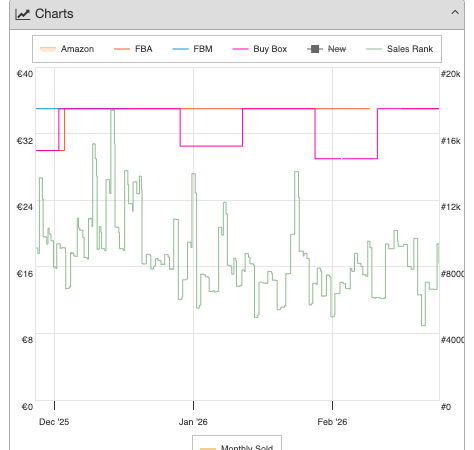Toggle the FBM series in the legend
The image size is (474, 450).
[x=192, y=49]
